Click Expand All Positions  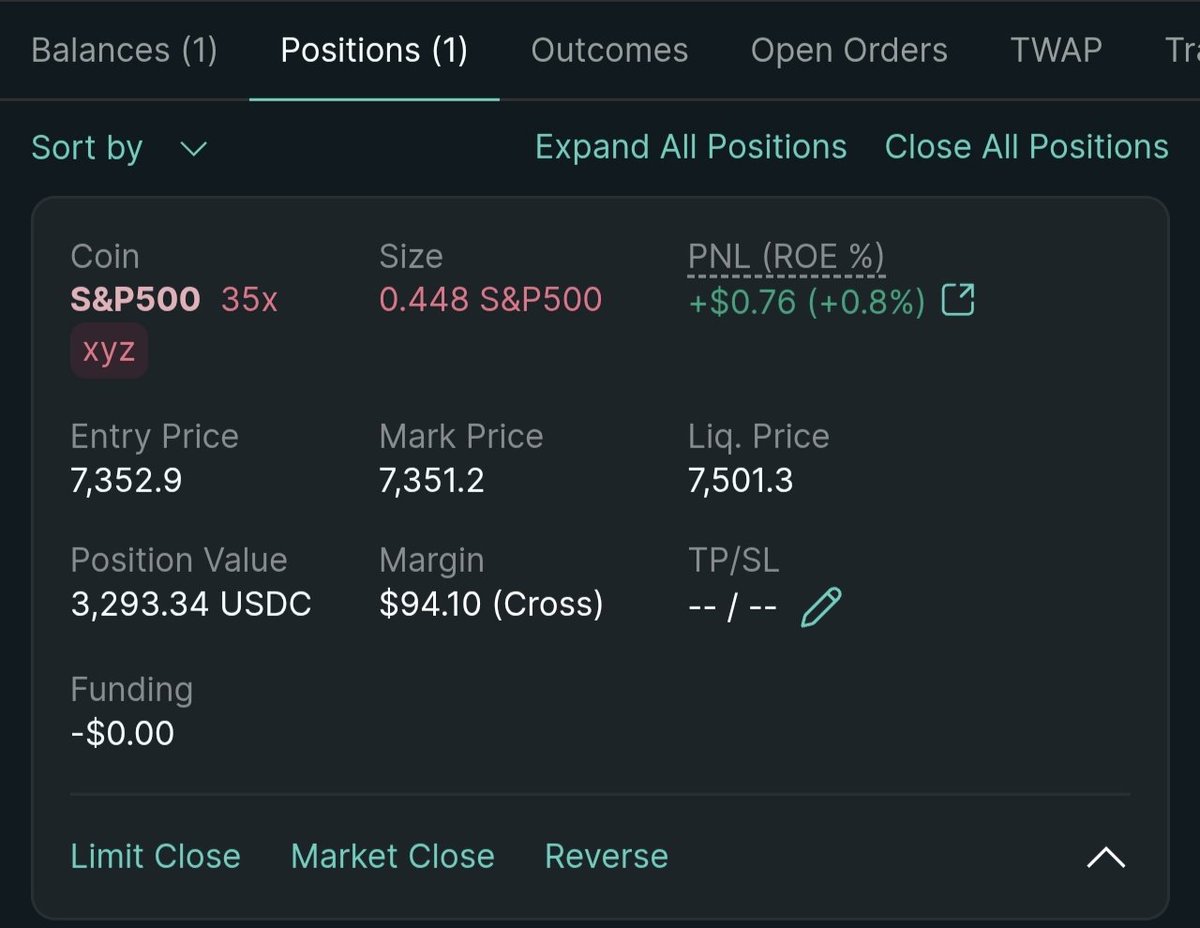click(691, 147)
